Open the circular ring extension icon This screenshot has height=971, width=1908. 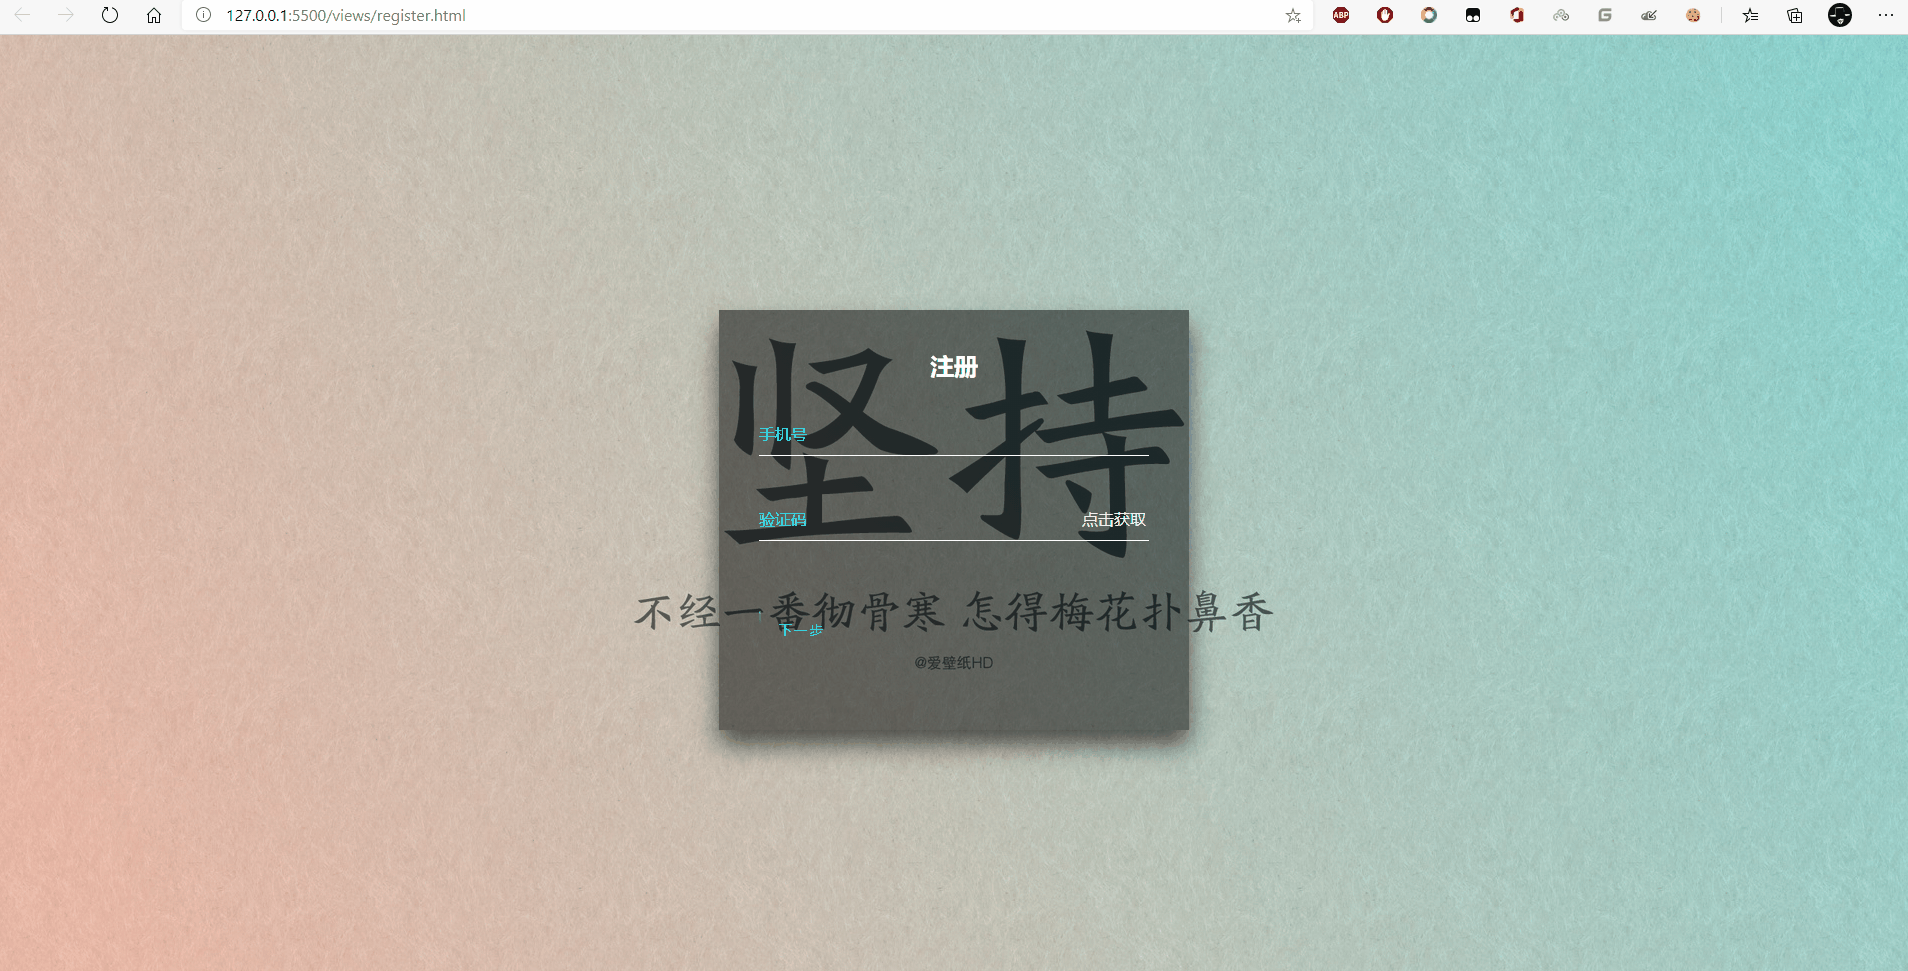point(1429,15)
